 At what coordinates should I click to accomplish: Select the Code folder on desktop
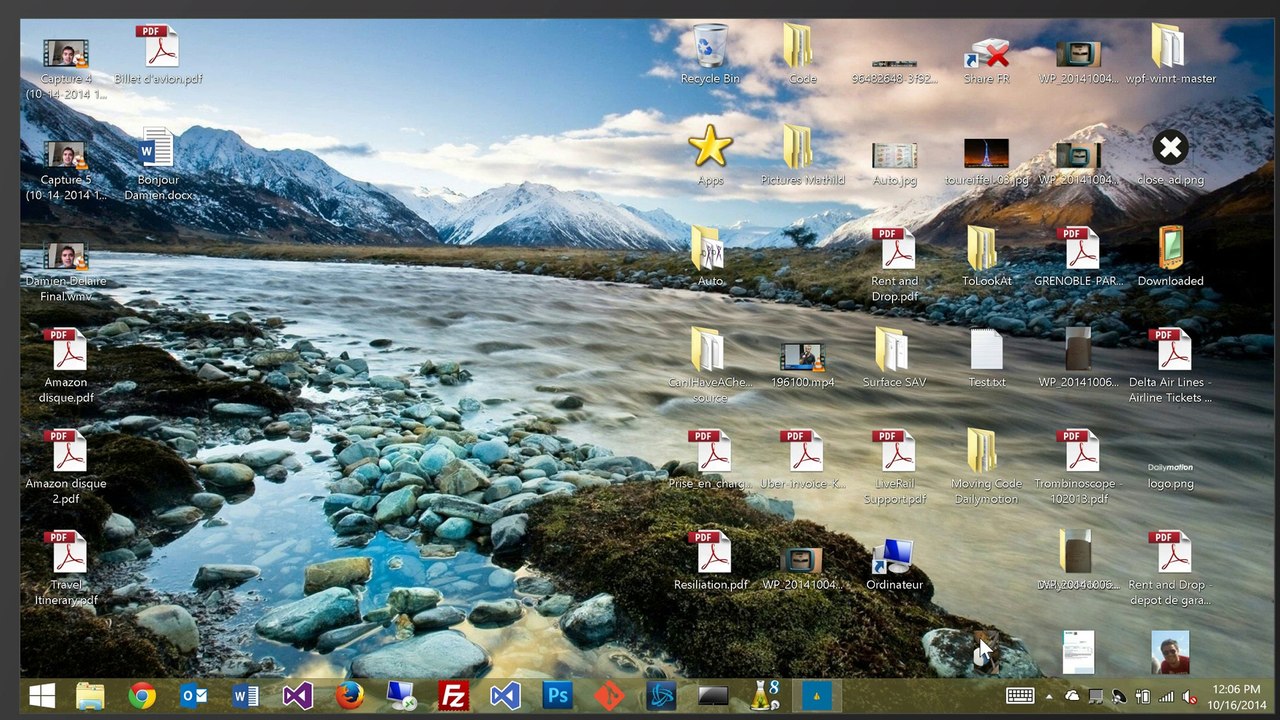[x=802, y=54]
